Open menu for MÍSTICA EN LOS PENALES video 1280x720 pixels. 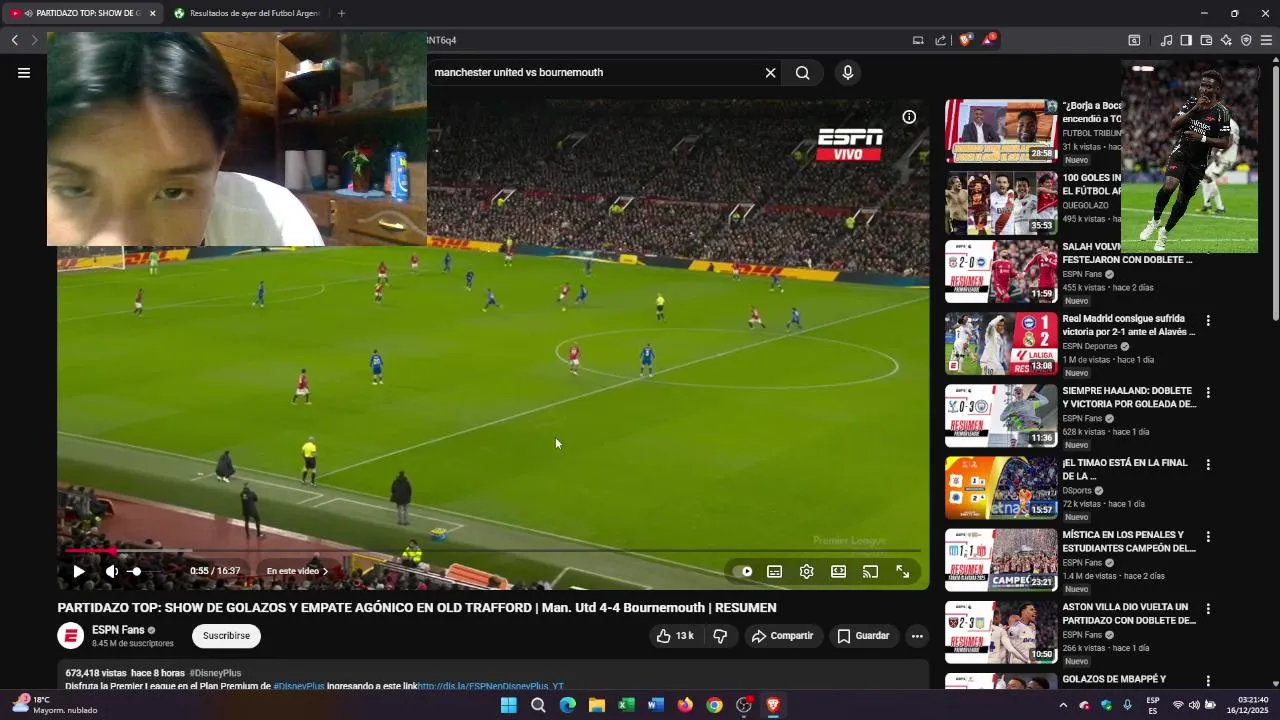[1208, 537]
